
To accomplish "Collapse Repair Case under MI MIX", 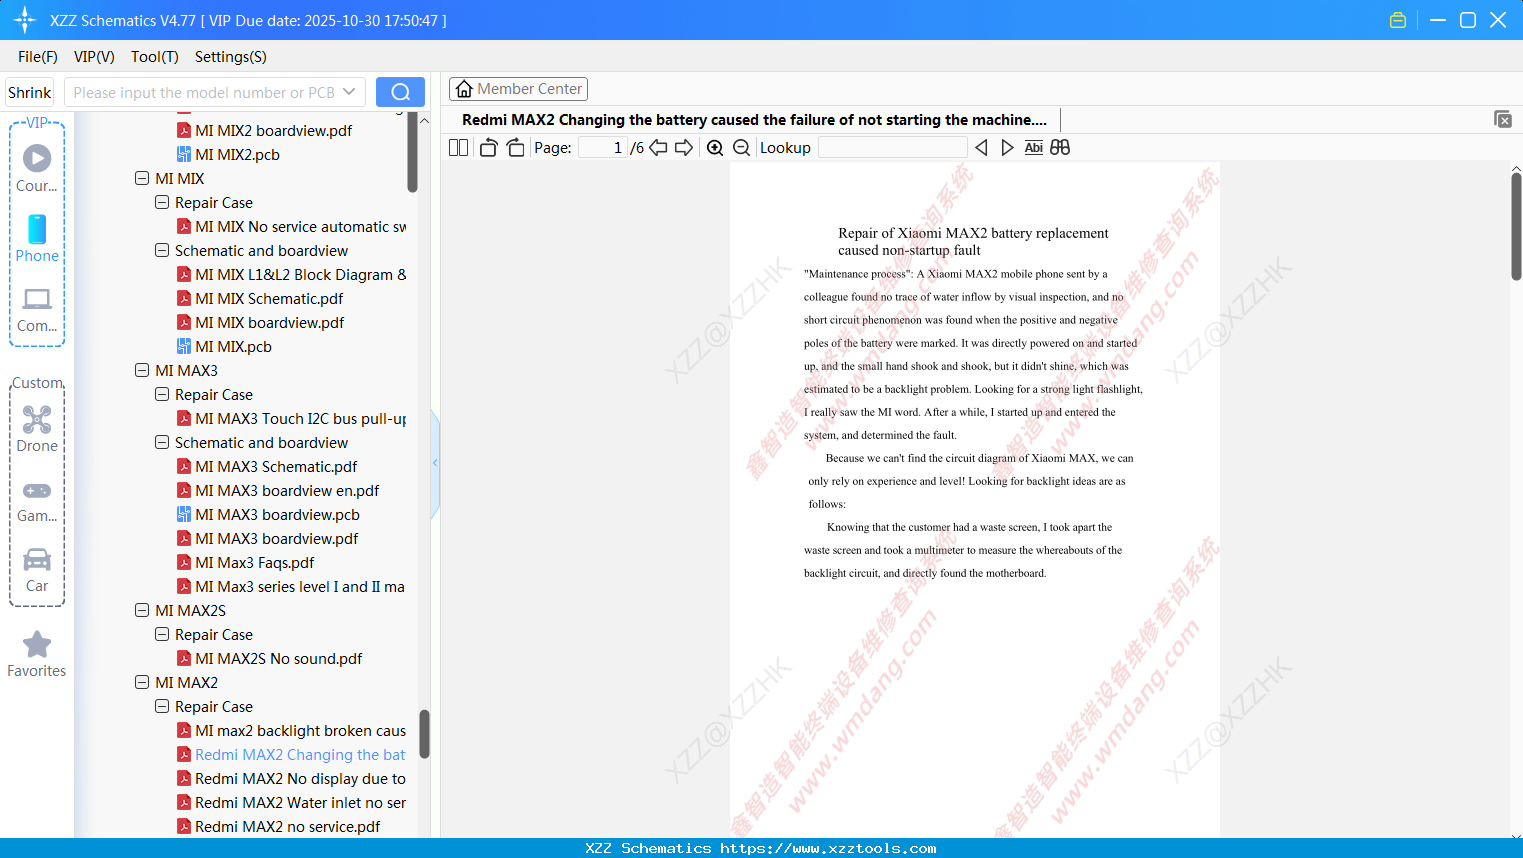I will 162,202.
